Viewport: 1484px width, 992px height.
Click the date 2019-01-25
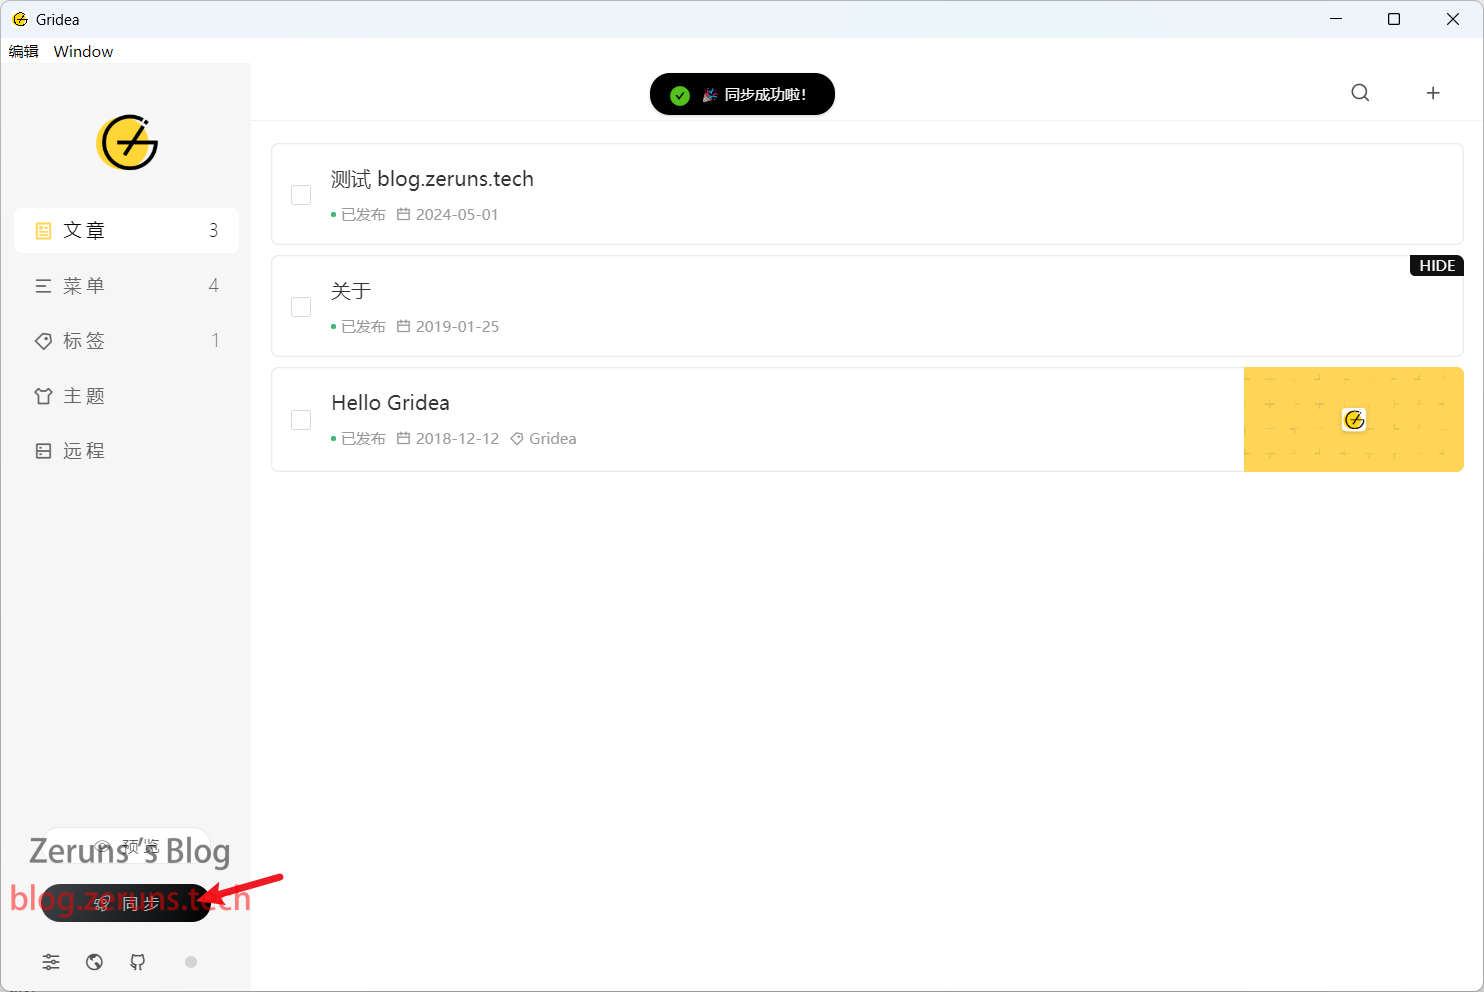(x=448, y=327)
